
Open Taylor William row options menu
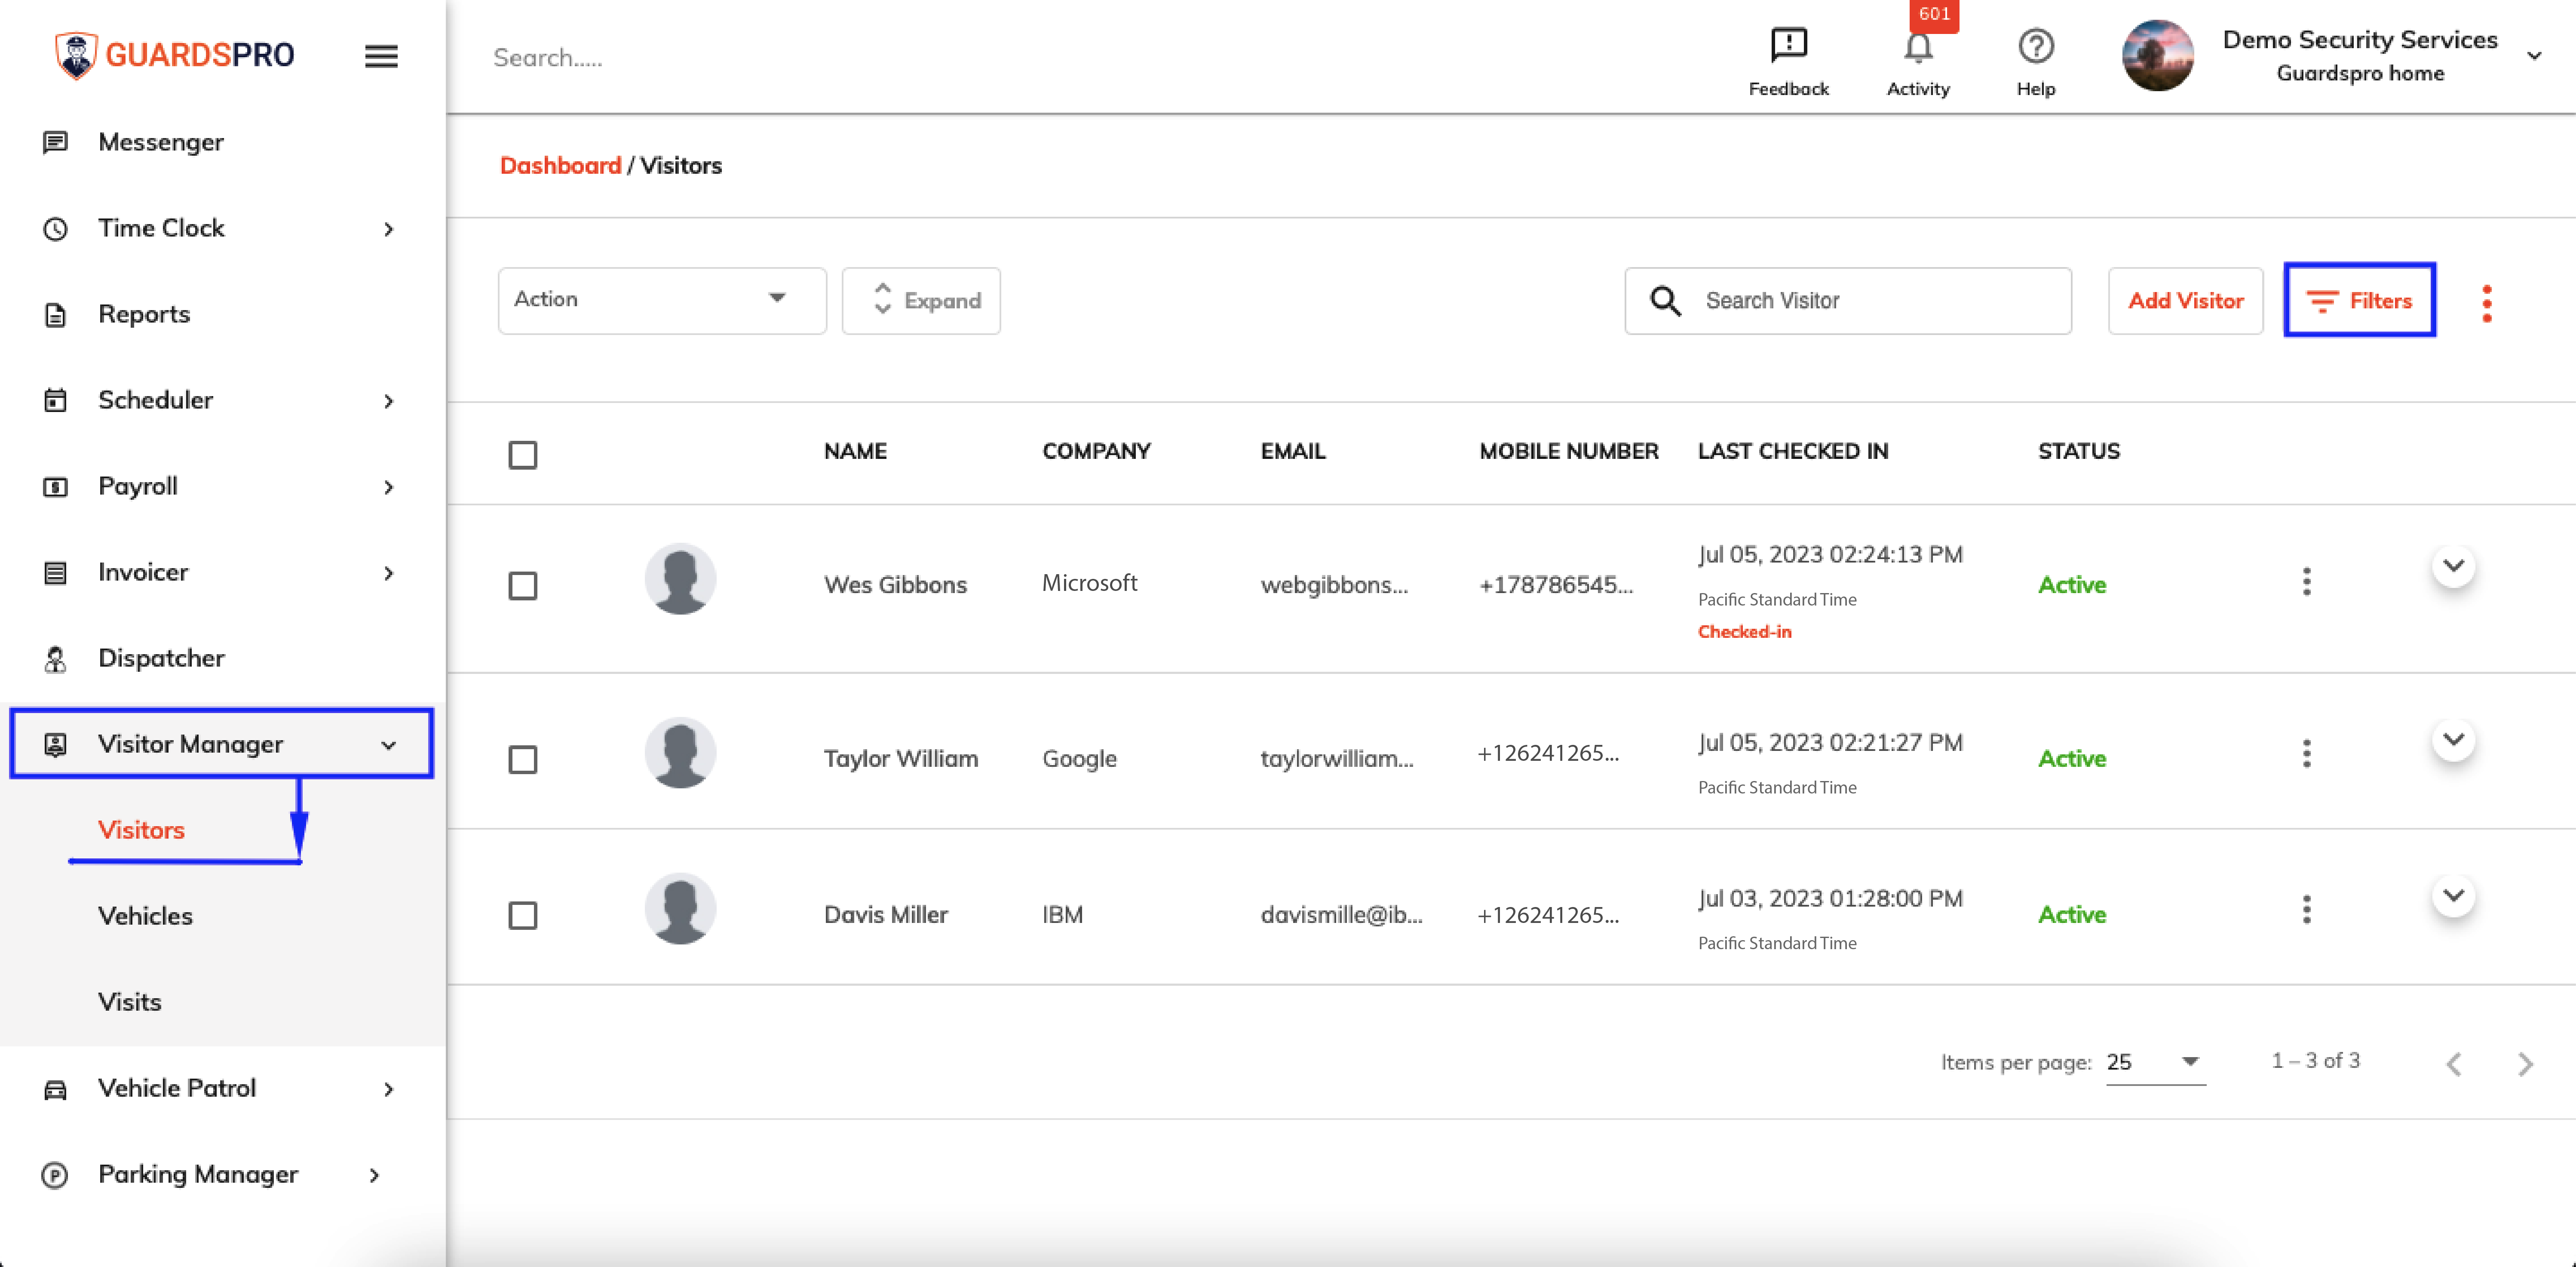tap(2306, 753)
